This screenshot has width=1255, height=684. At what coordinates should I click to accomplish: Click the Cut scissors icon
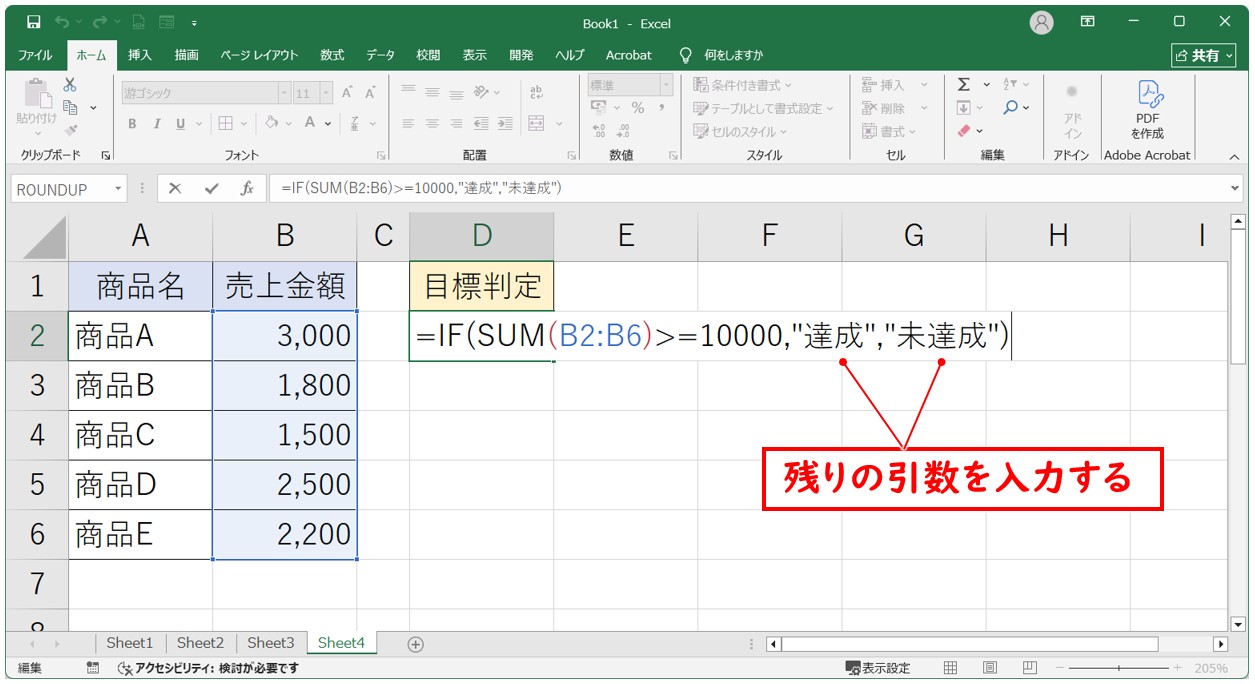pos(70,85)
